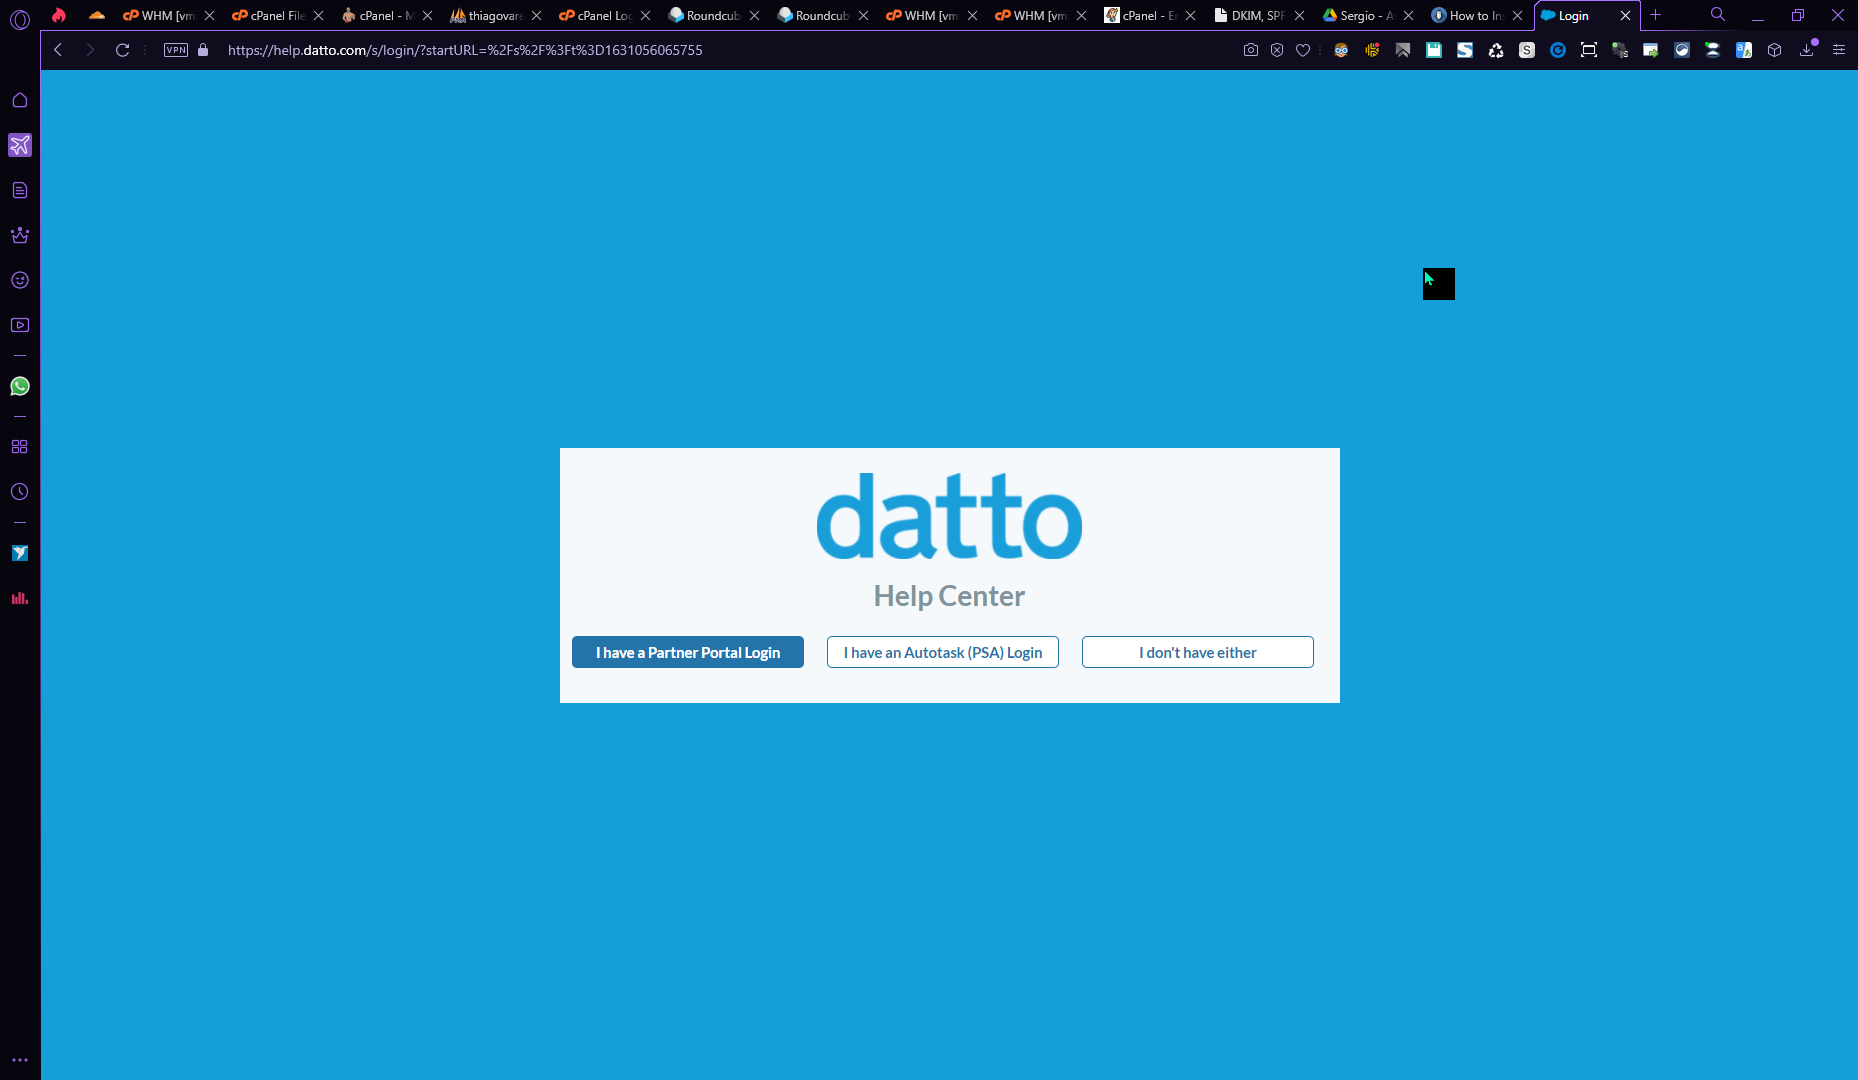
Task: Open sidebar setup three-dots menu
Action: pyautogui.click(x=20, y=1060)
